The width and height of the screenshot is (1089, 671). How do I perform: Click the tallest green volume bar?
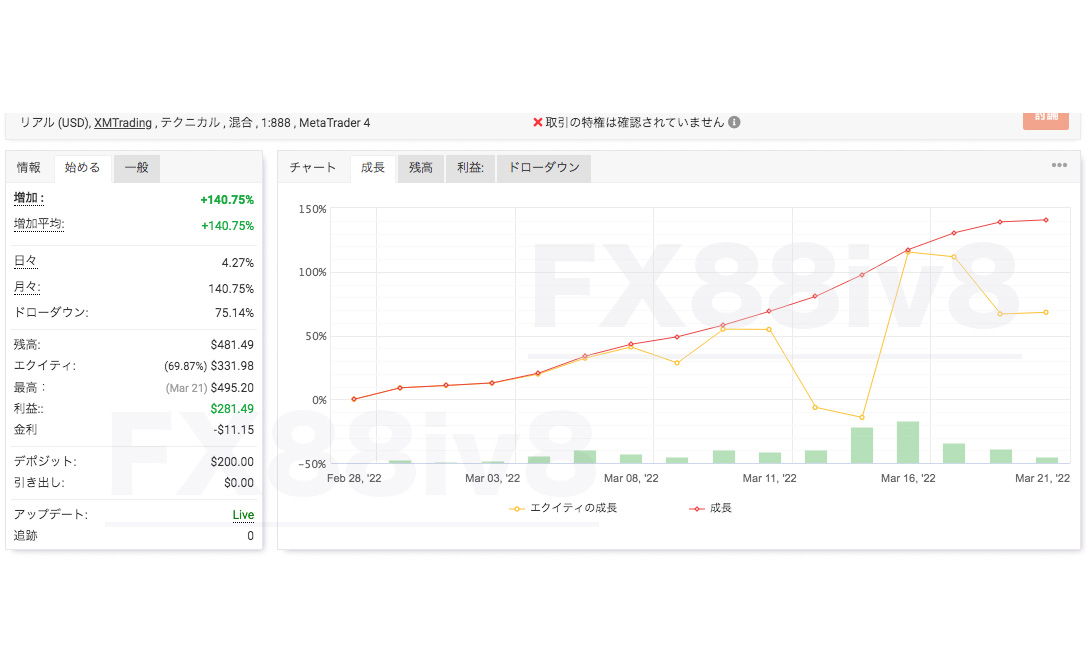coord(908,442)
